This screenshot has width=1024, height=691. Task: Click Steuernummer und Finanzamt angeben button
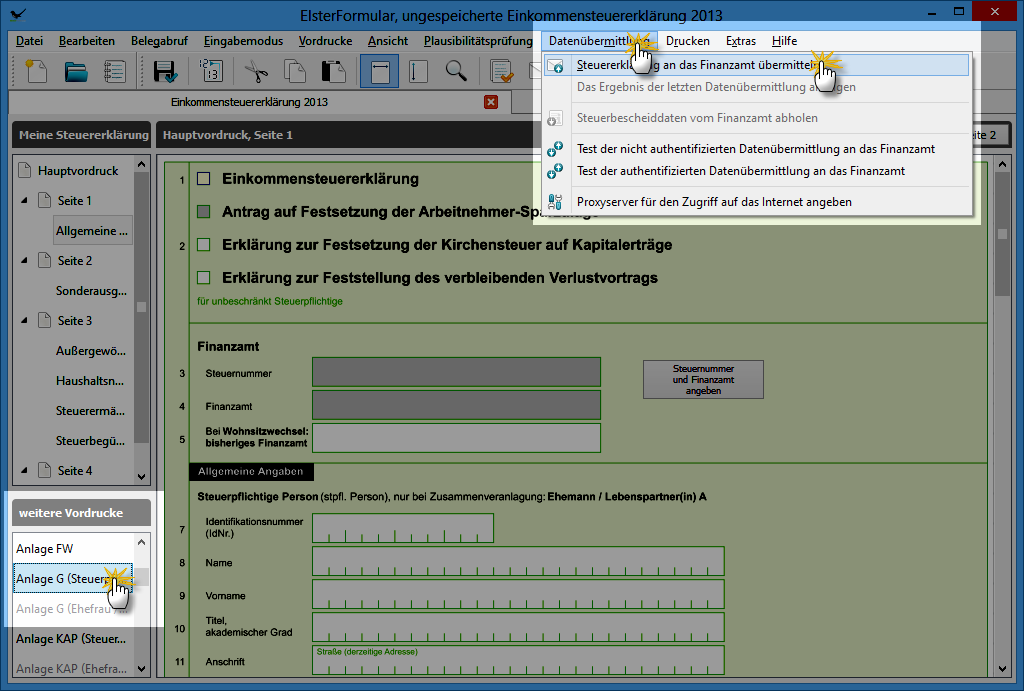[703, 379]
